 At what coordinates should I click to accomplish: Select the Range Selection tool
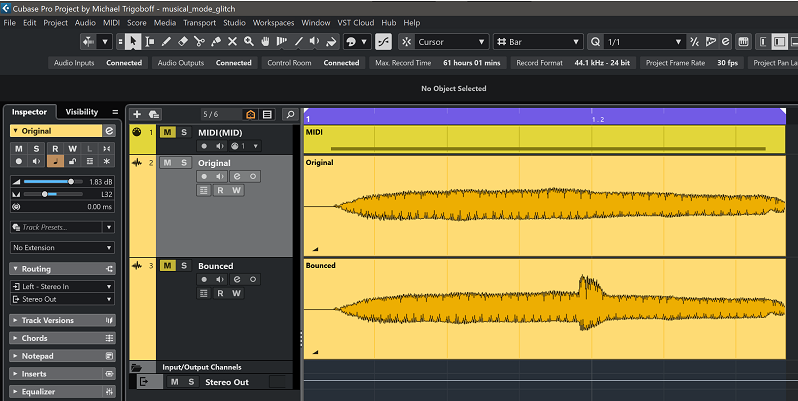(150, 42)
